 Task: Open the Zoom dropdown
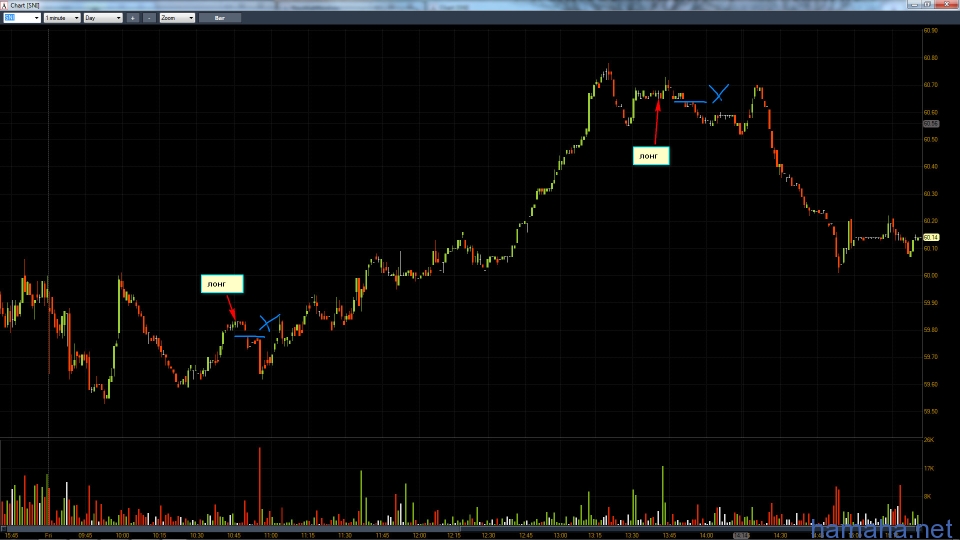(x=177, y=18)
